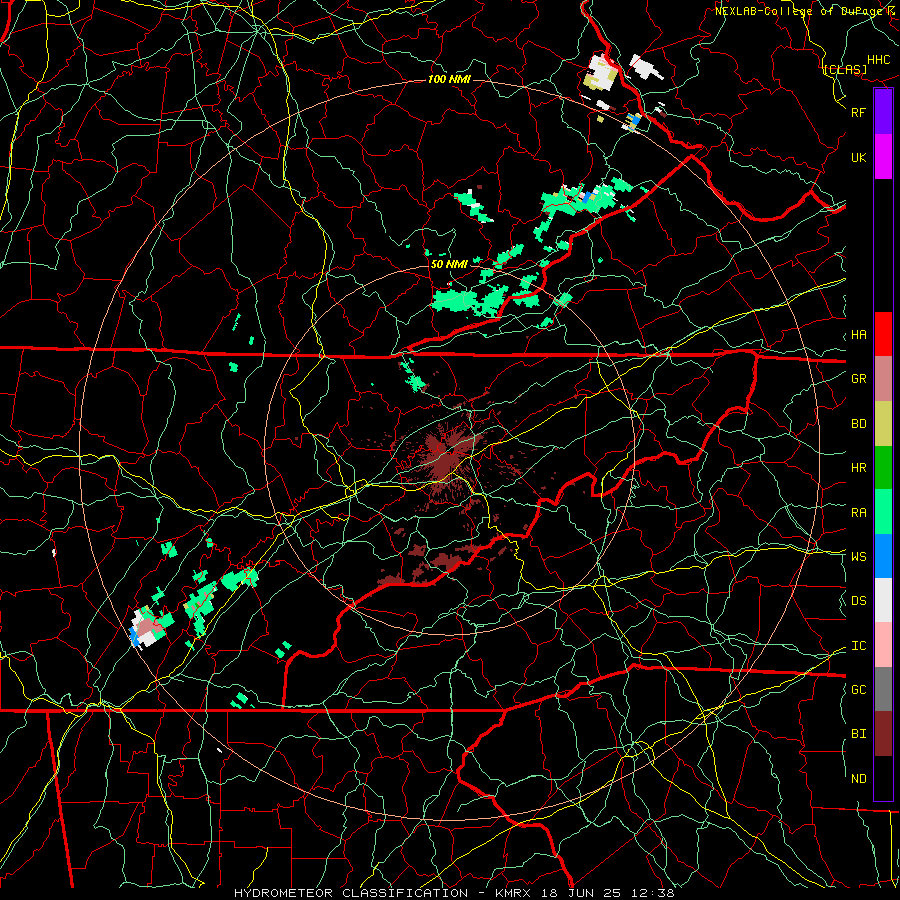900x900 pixels.
Task: Pick the dark green HR legend swatch
Action: tap(883, 468)
